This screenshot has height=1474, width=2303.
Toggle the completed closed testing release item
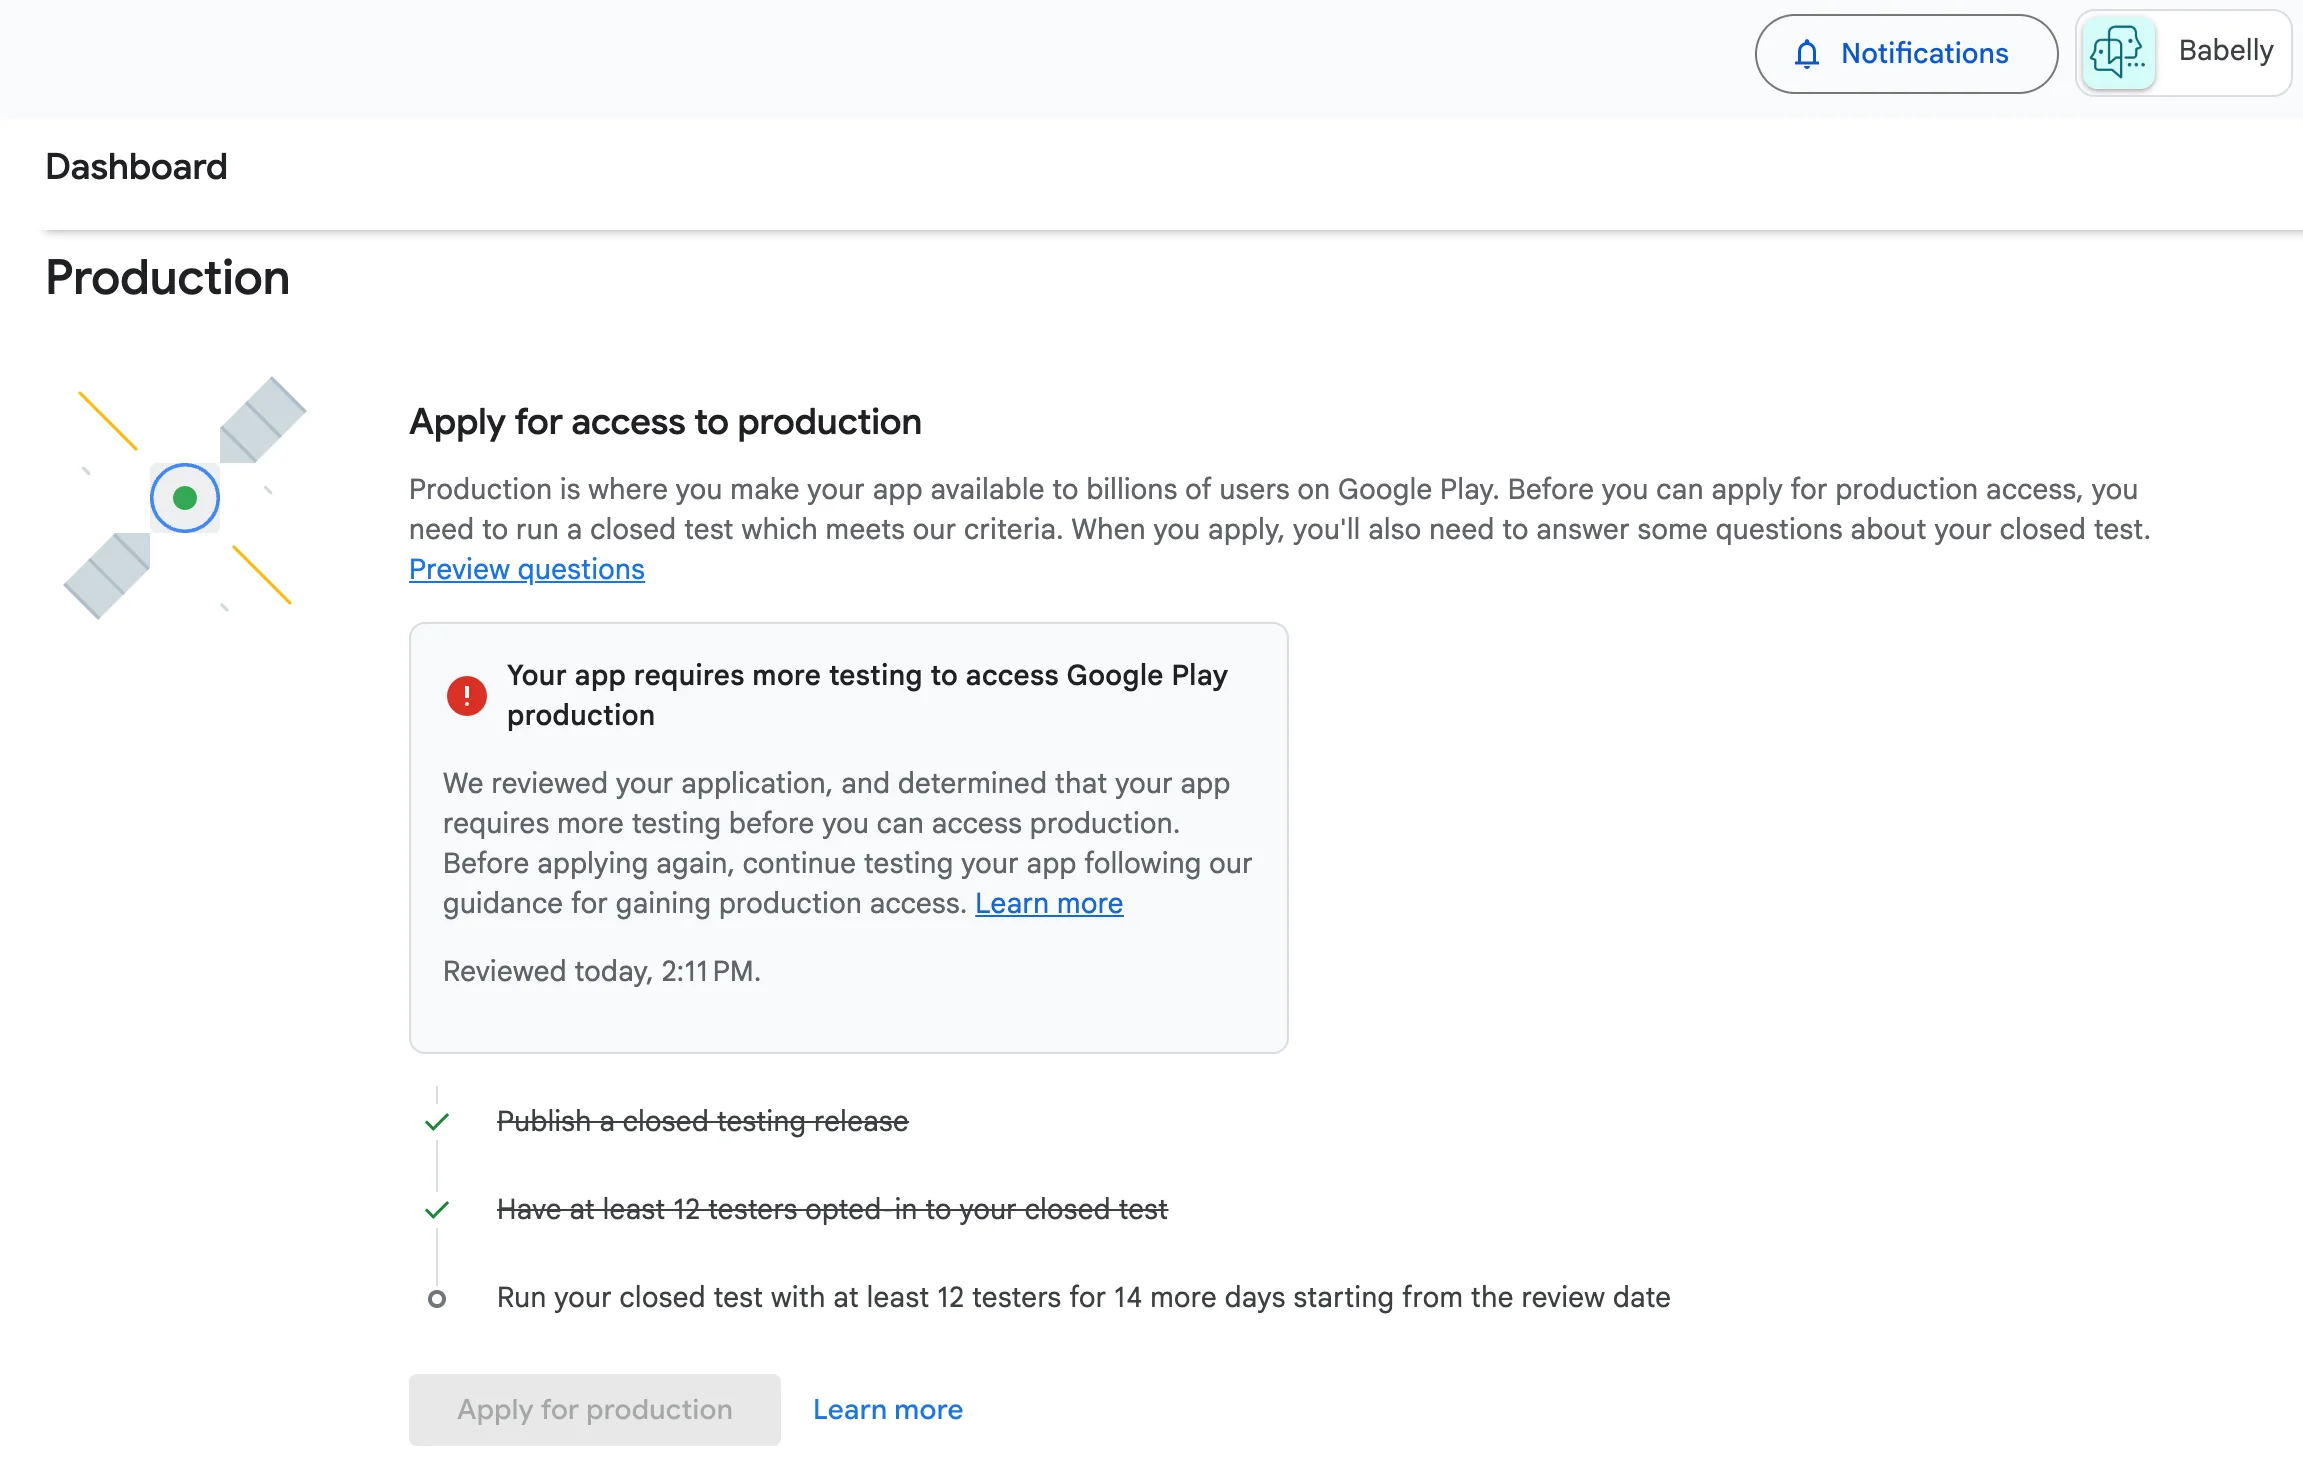click(x=703, y=1121)
